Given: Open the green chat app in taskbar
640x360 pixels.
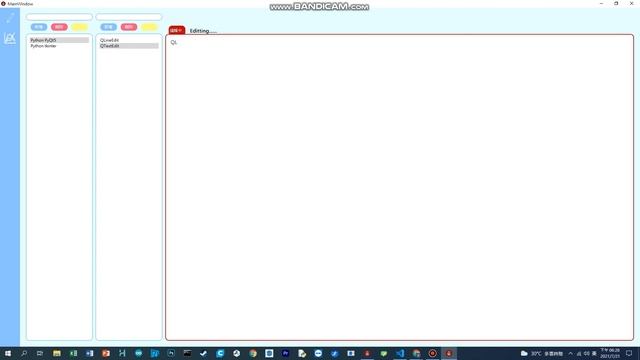Looking at the screenshot, I should pyautogui.click(x=384, y=353).
